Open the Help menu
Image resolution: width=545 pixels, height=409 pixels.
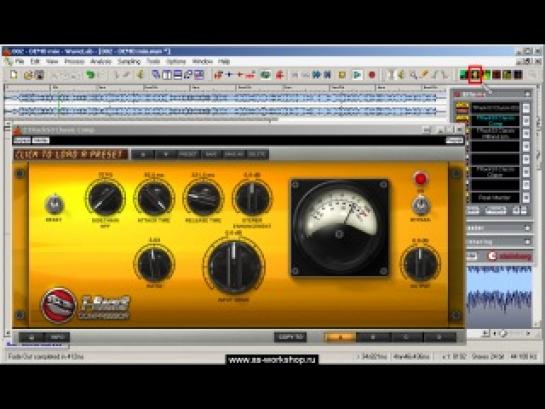pyautogui.click(x=224, y=62)
